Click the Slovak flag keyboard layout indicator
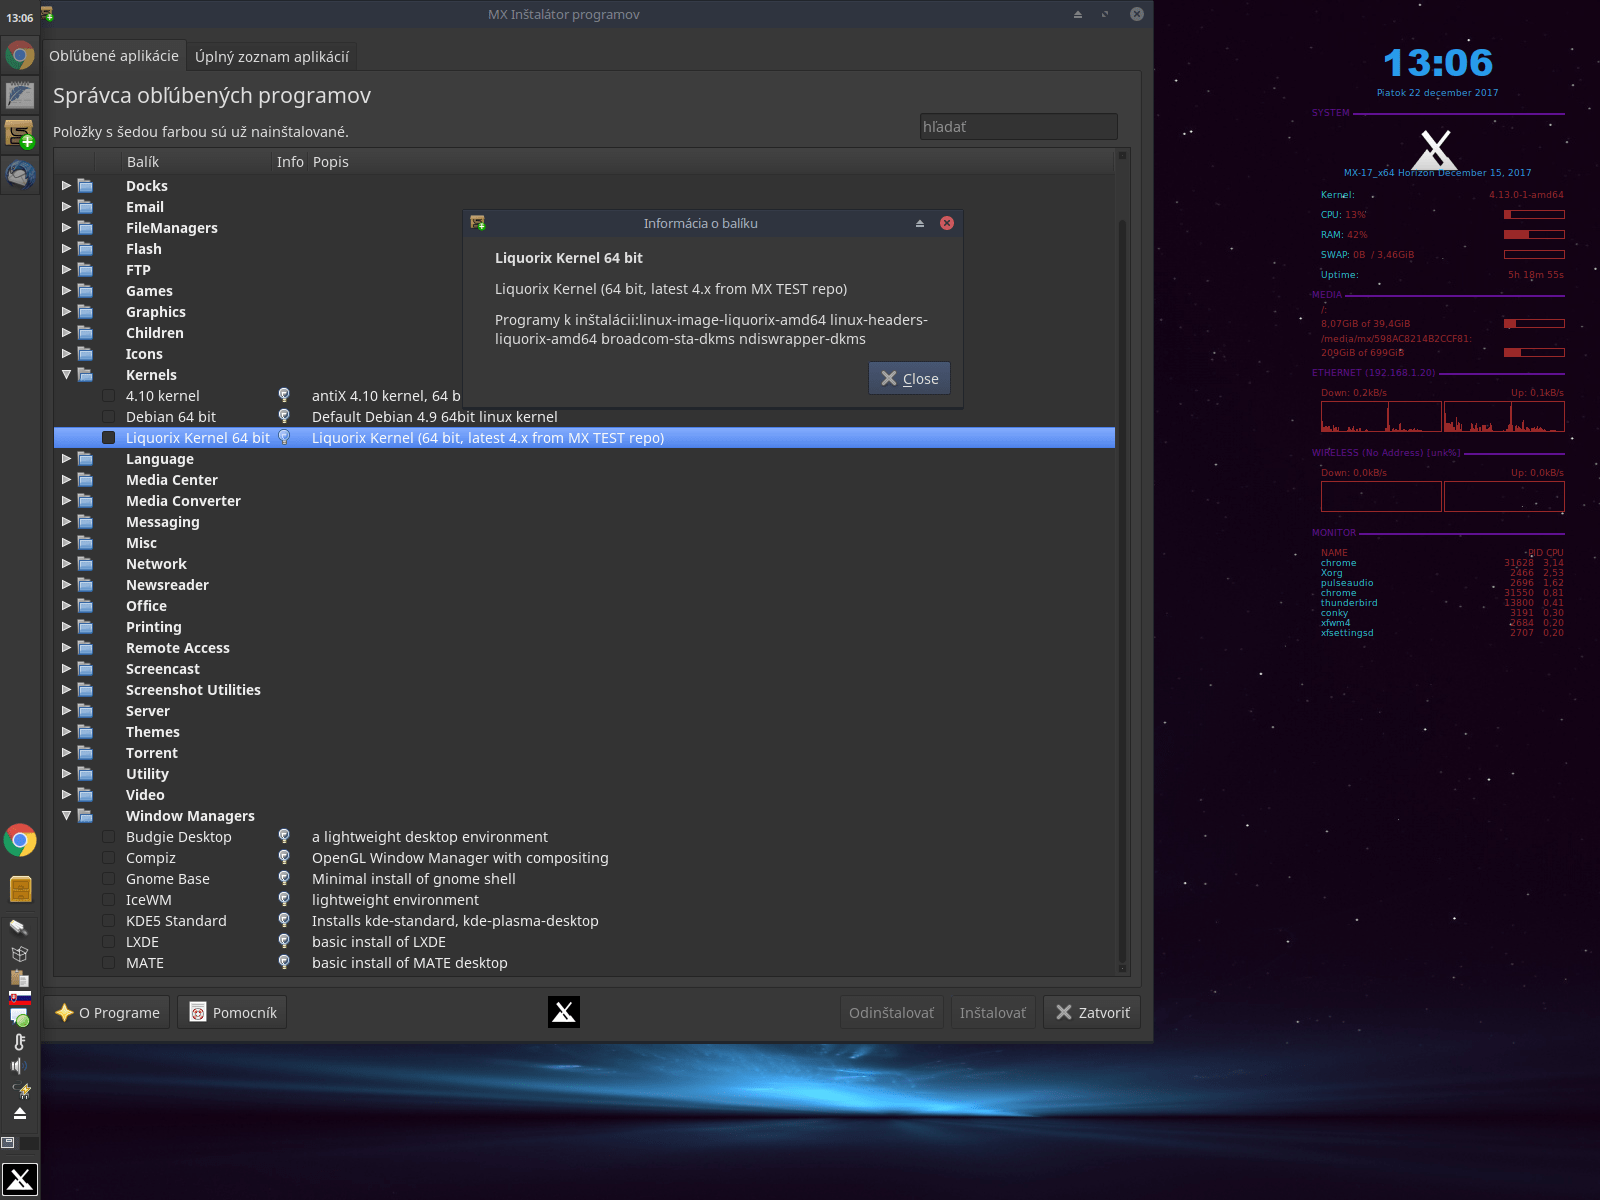The image size is (1600, 1200). click(19, 998)
